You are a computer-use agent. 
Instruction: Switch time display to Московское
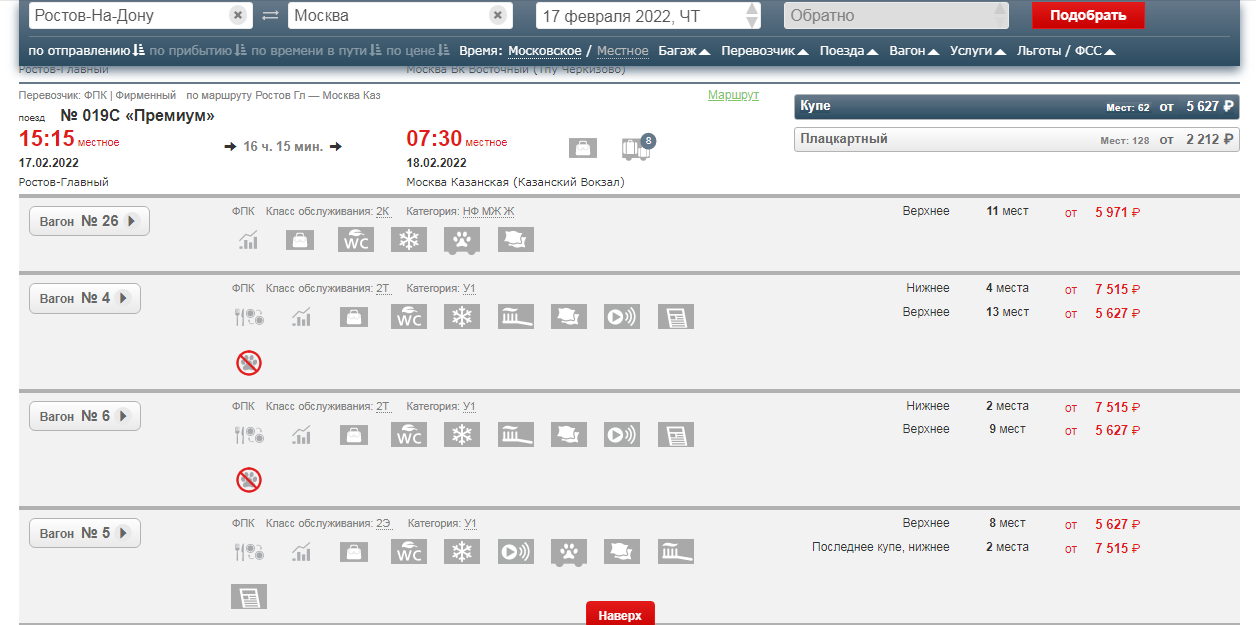544,51
